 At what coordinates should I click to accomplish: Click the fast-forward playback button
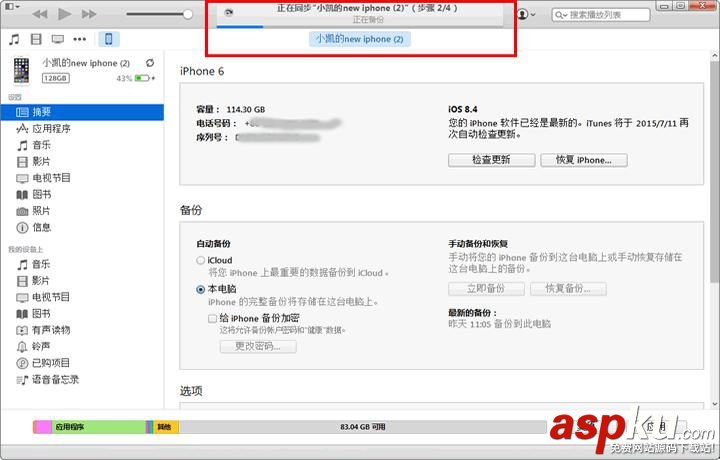click(x=89, y=14)
